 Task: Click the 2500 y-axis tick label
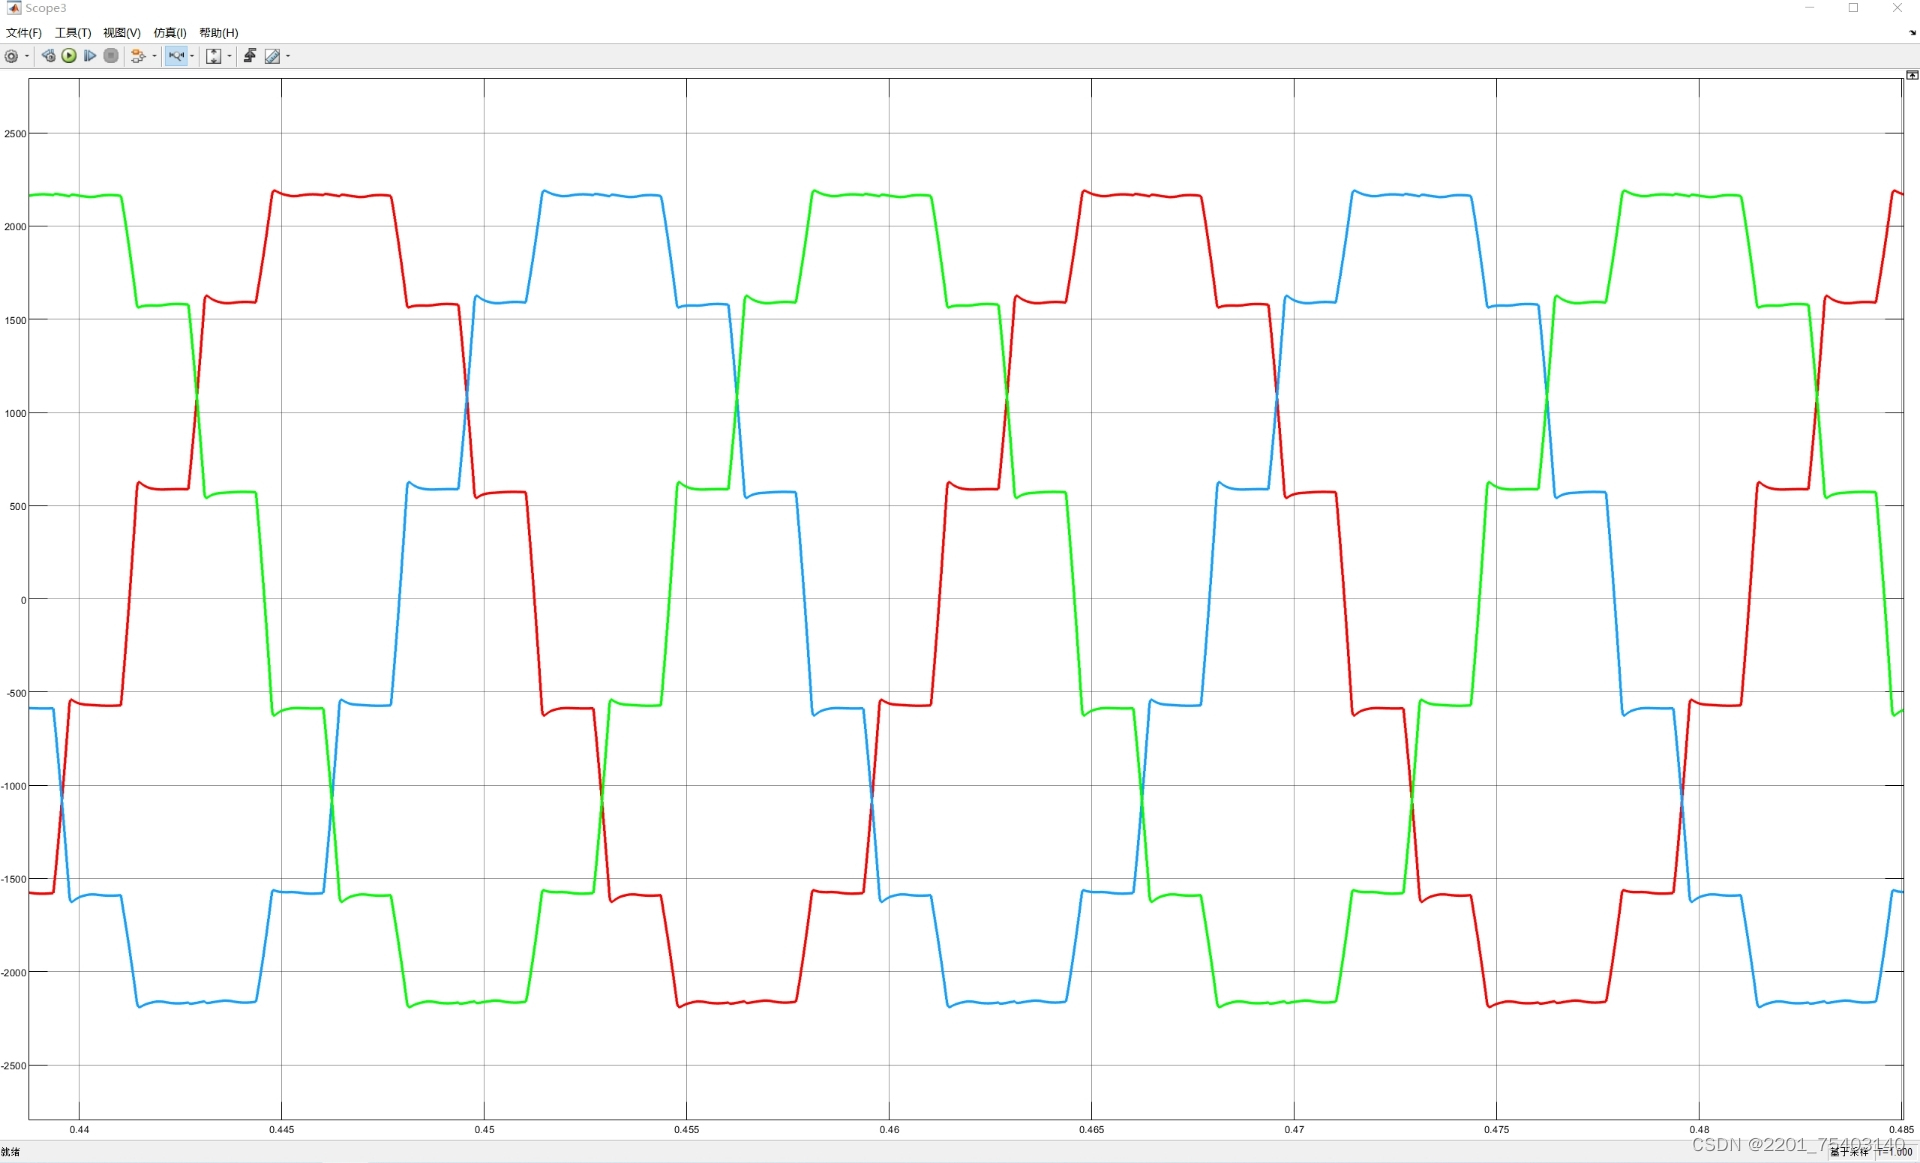click(x=15, y=134)
